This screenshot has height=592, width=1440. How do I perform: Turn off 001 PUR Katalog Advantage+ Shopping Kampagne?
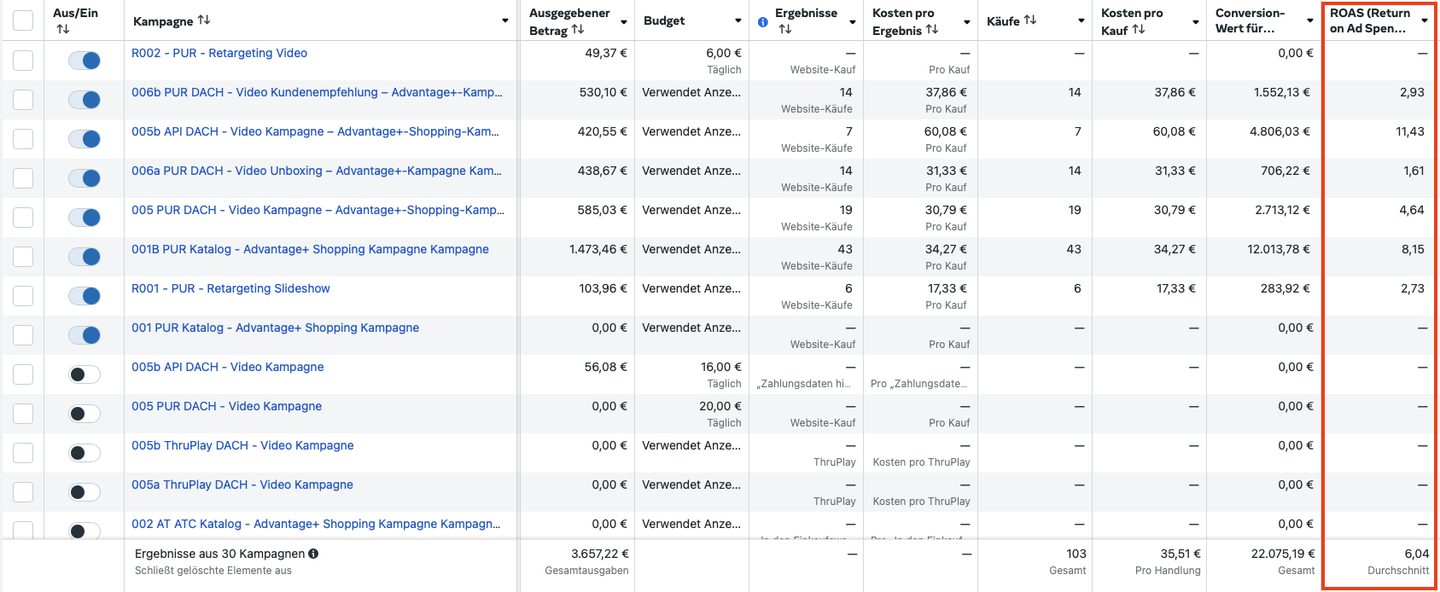(x=85, y=335)
